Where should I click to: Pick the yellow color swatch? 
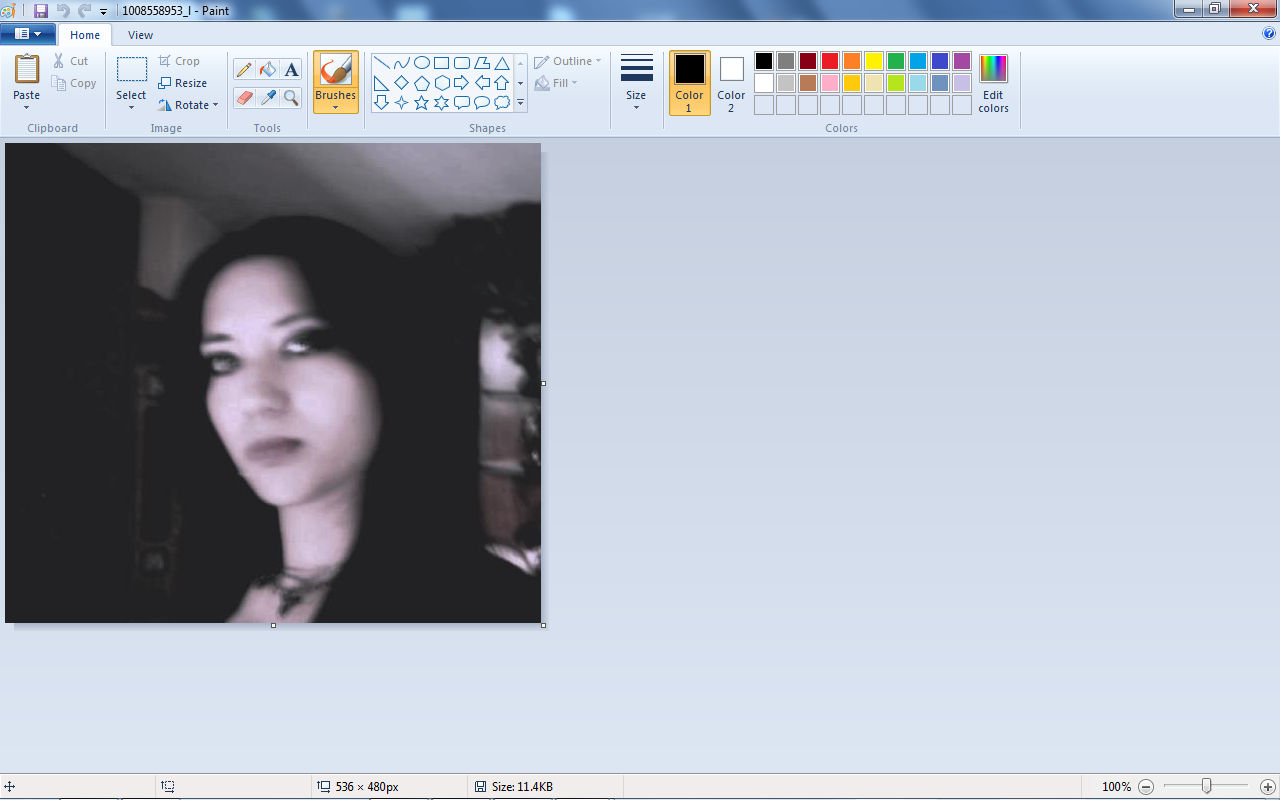point(874,61)
